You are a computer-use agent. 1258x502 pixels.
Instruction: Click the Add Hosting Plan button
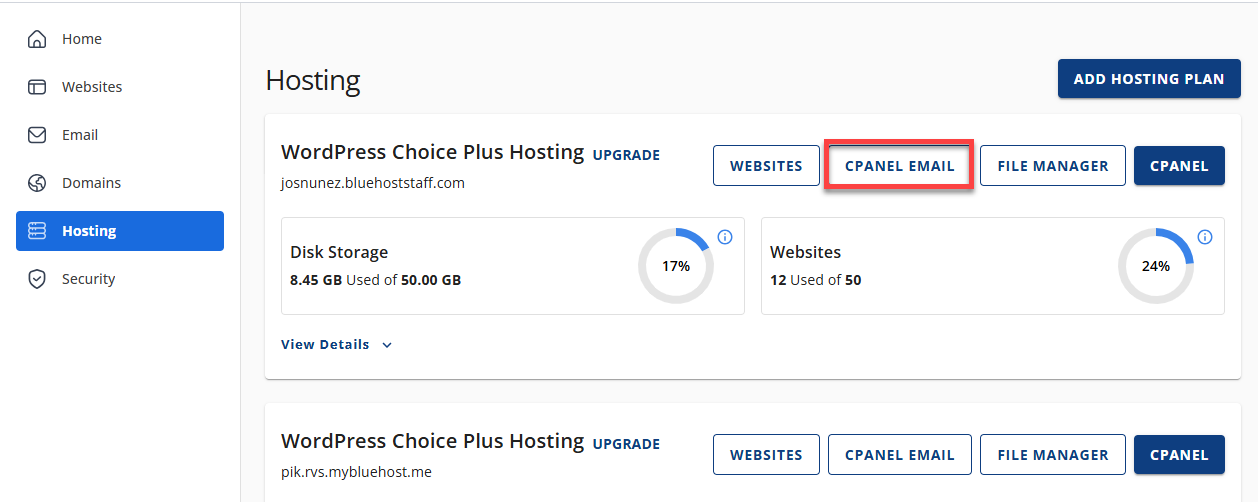[1148, 79]
